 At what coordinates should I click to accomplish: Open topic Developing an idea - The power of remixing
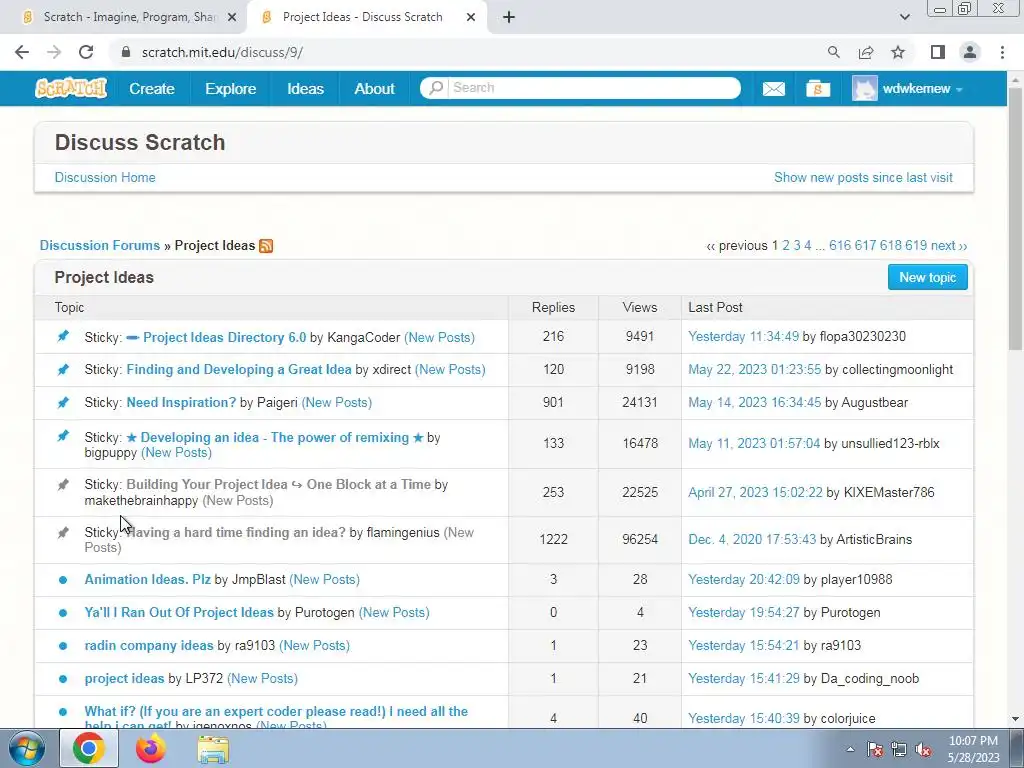(x=275, y=438)
